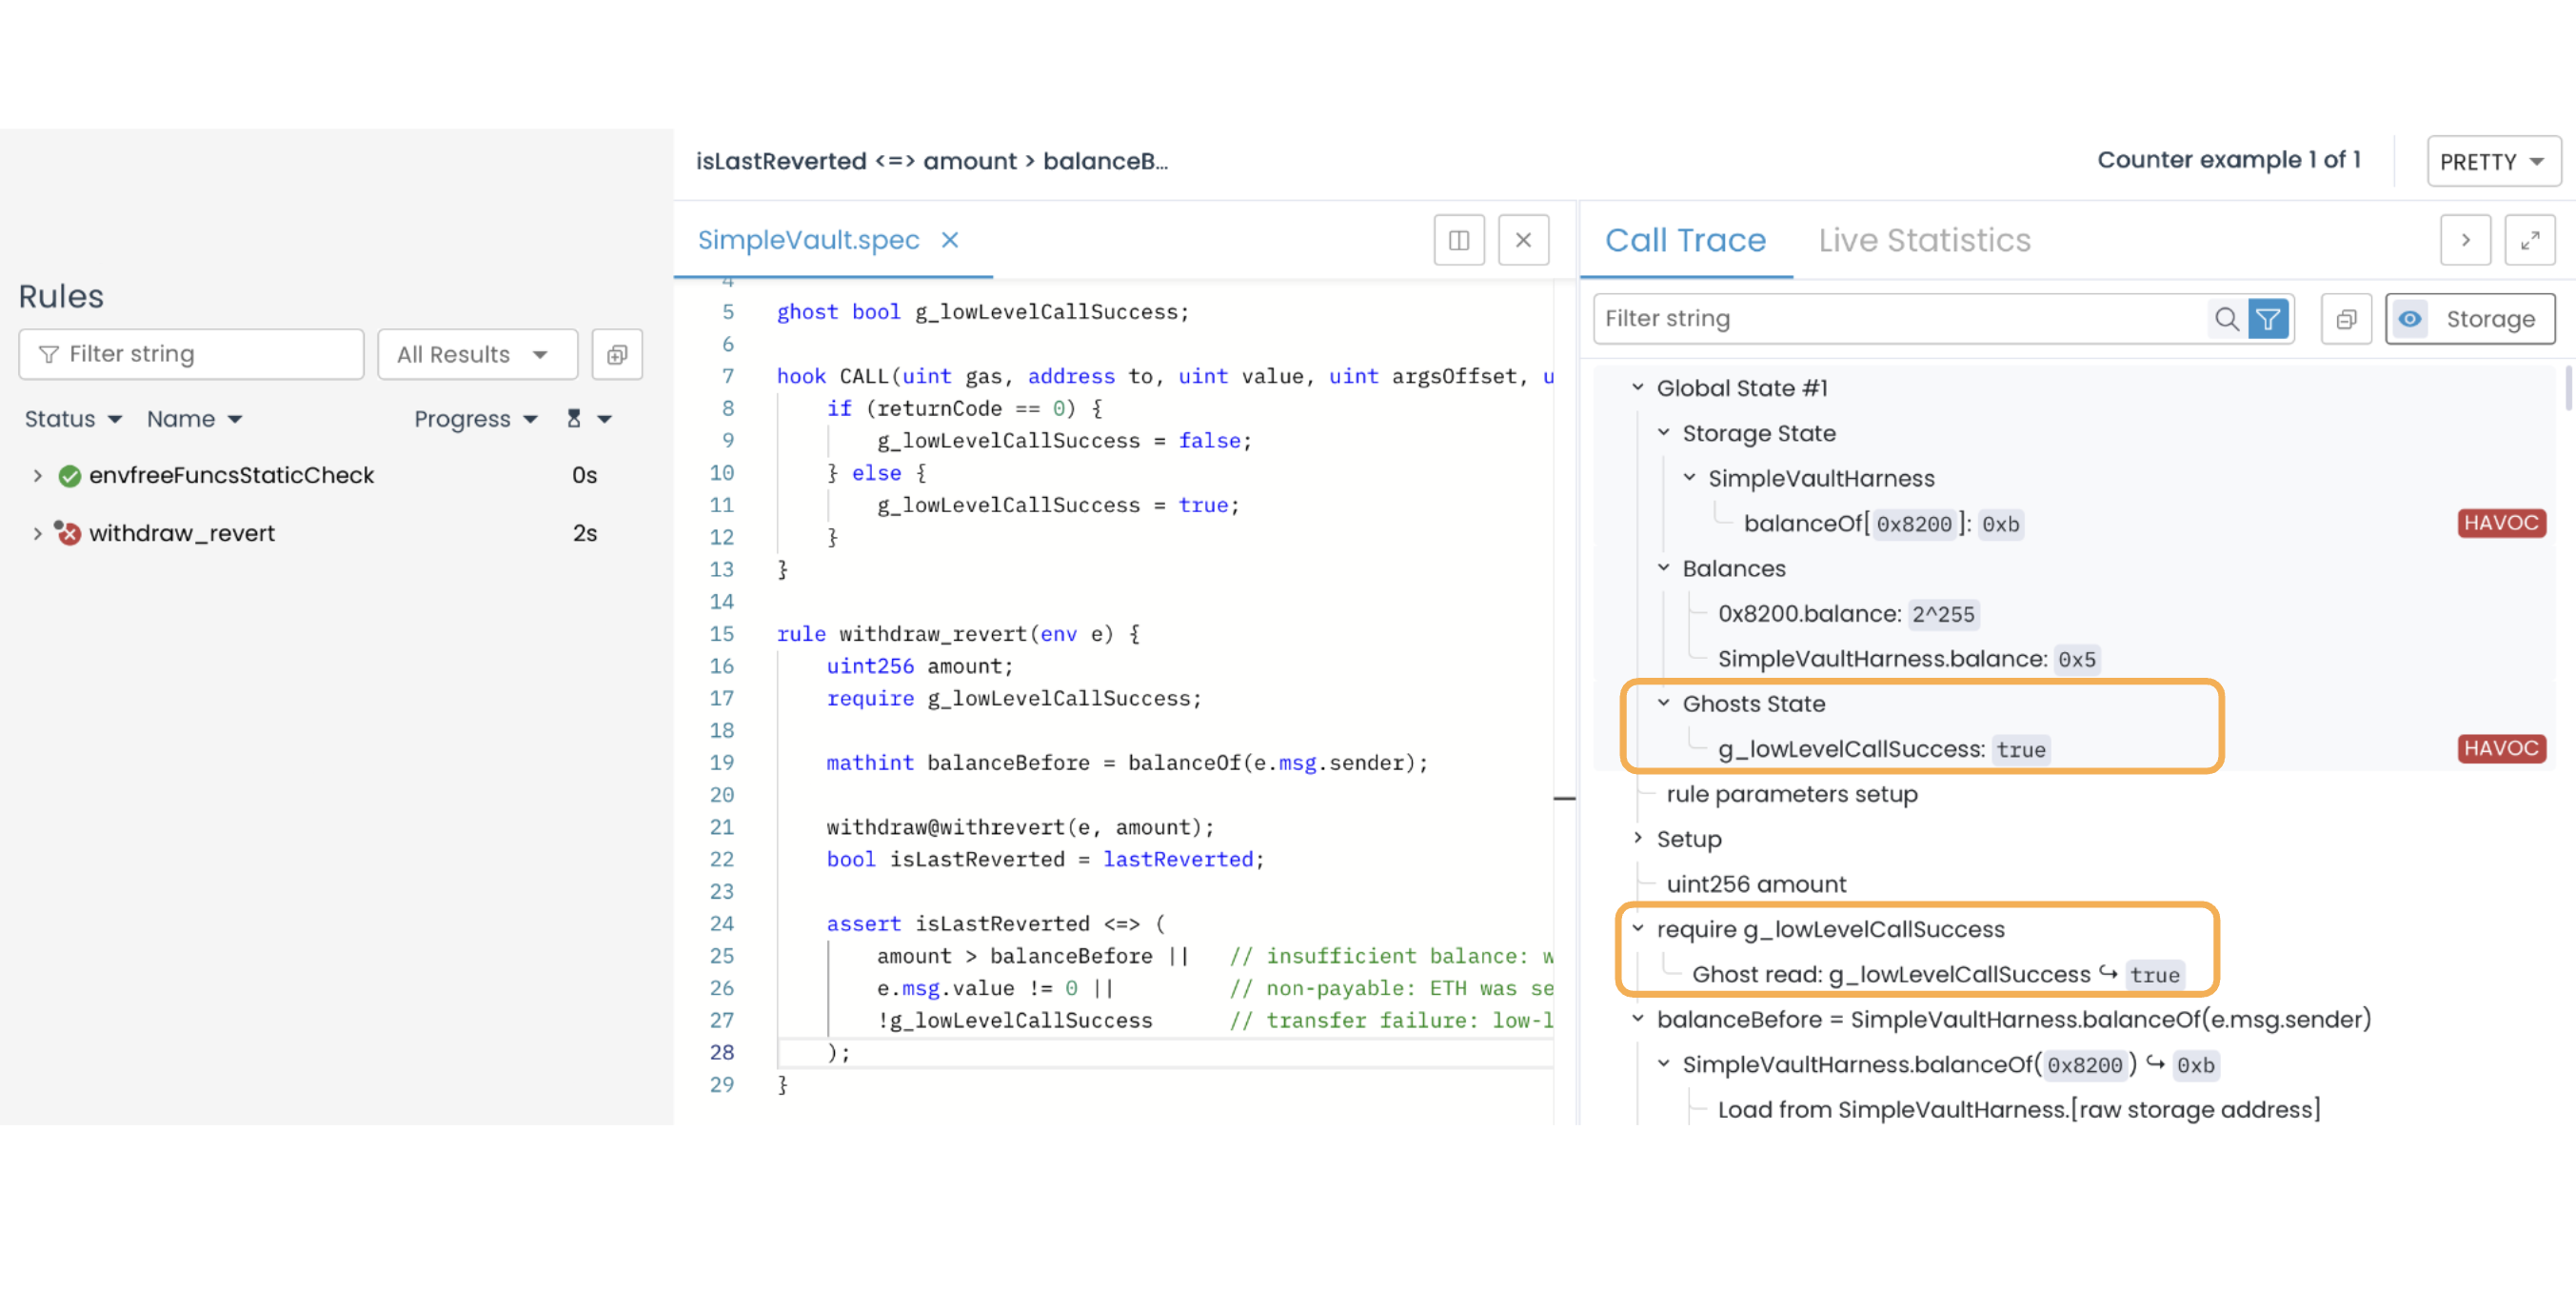Open the PRETTY format dropdown

2492,162
